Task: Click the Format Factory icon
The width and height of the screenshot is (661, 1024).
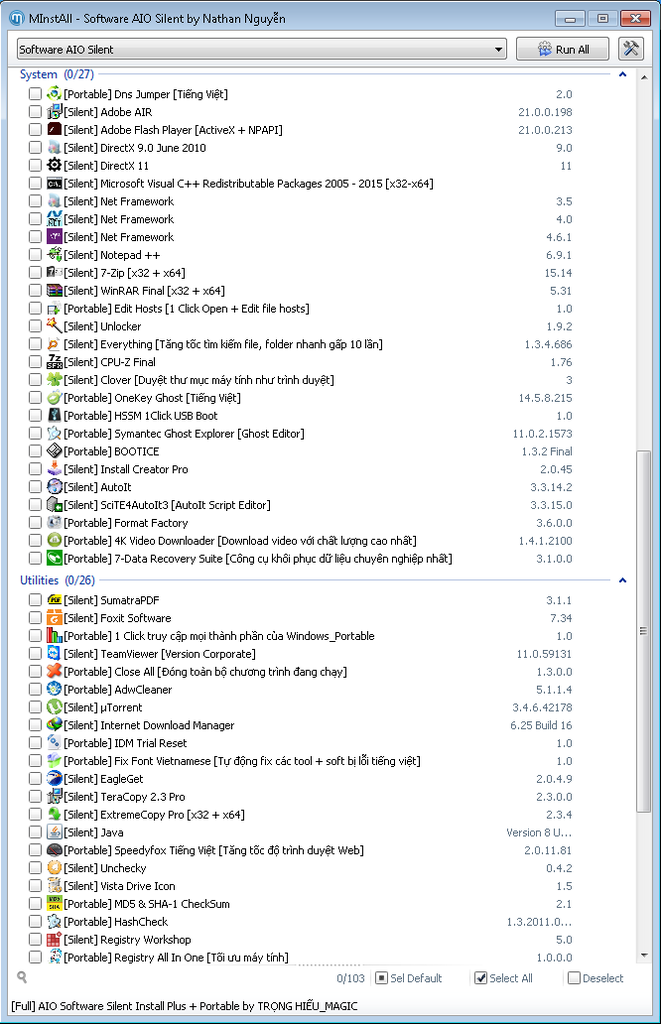Action: tap(54, 522)
